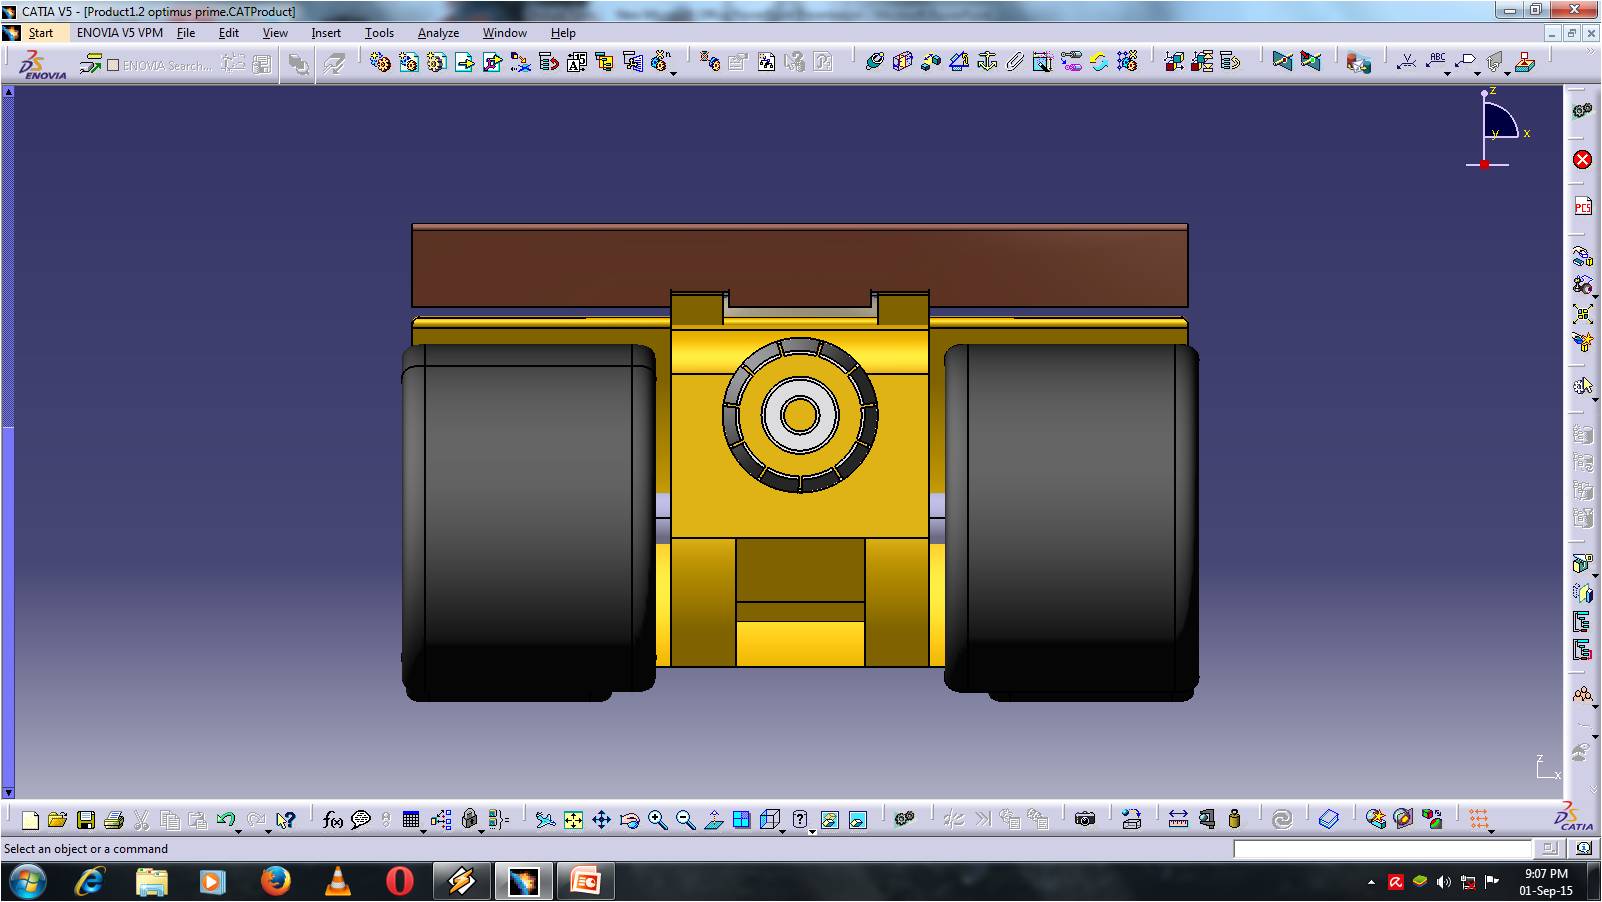Click the volume icon in system tray
This screenshot has width=1602, height=902.
click(x=1444, y=882)
